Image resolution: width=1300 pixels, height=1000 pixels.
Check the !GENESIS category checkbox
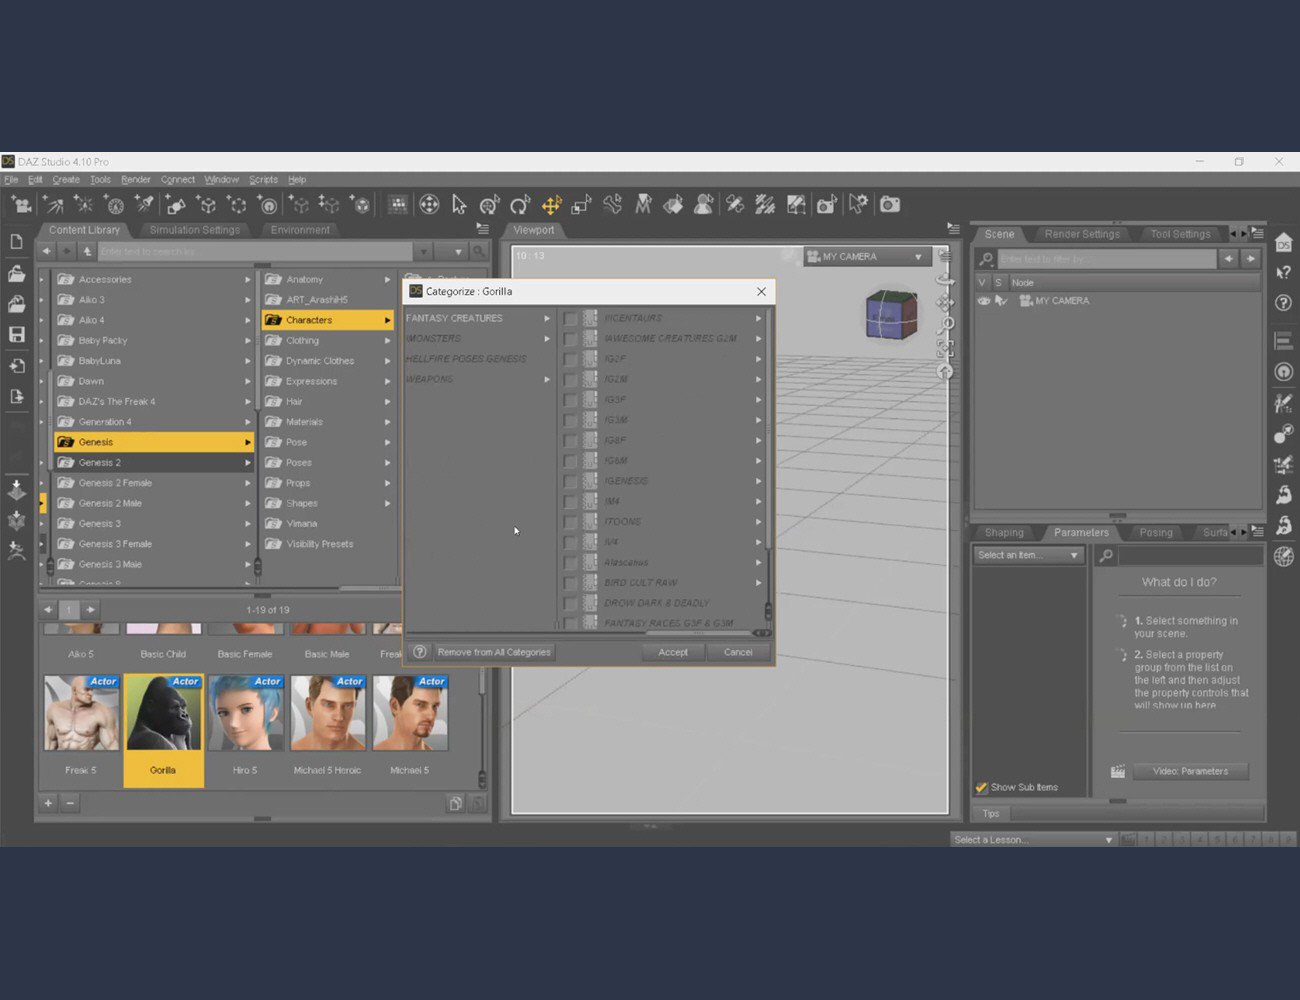(570, 481)
